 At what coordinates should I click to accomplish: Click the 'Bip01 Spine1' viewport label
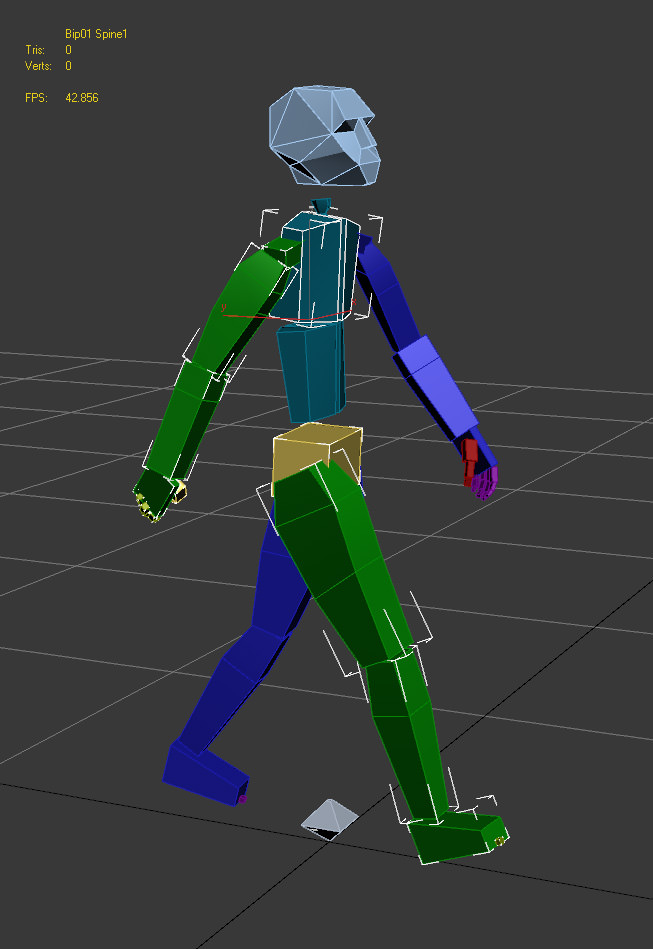coord(96,34)
